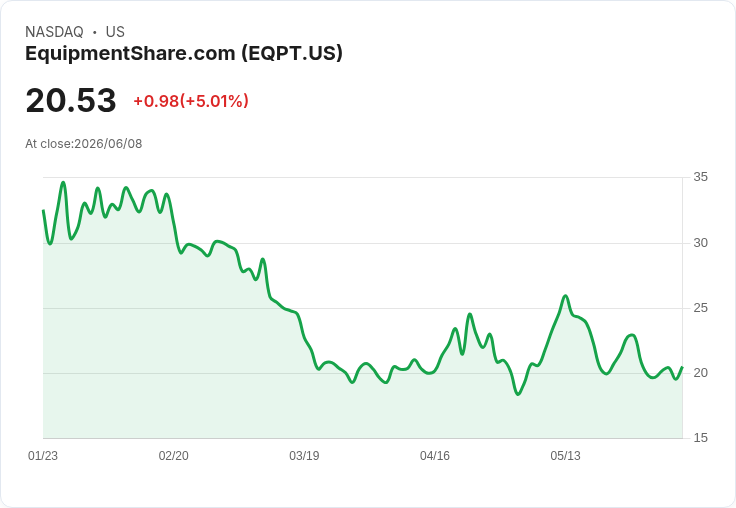
Task: Click the +0.98(+5.01%) price change
Action: pos(191,101)
